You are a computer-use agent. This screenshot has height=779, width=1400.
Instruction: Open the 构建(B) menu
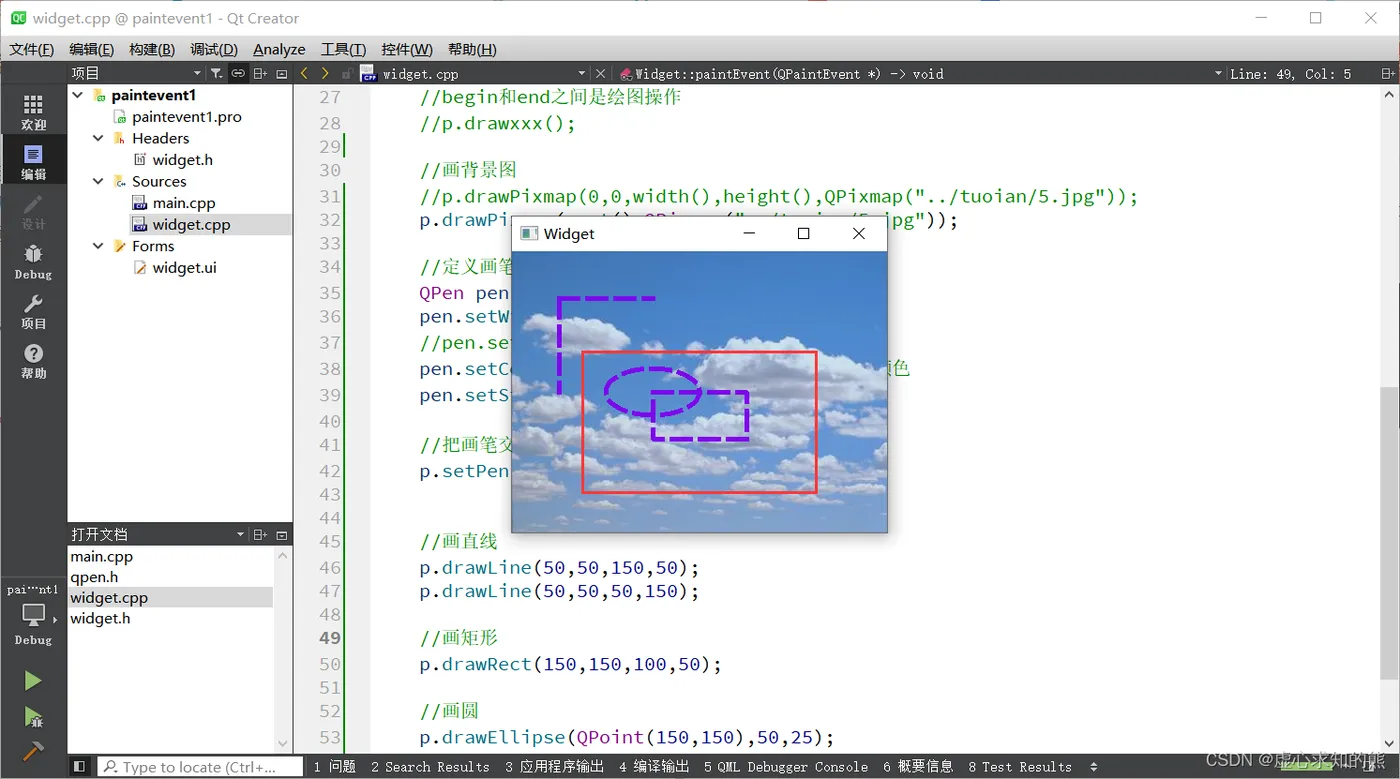[x=152, y=49]
